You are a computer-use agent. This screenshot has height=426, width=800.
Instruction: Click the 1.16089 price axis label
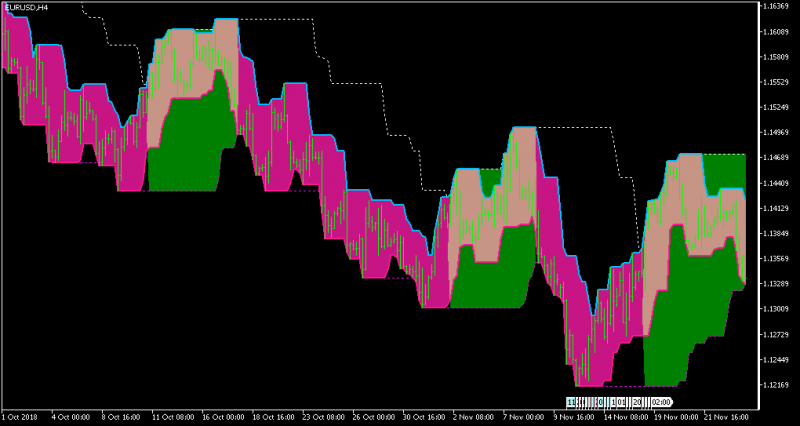[774, 32]
